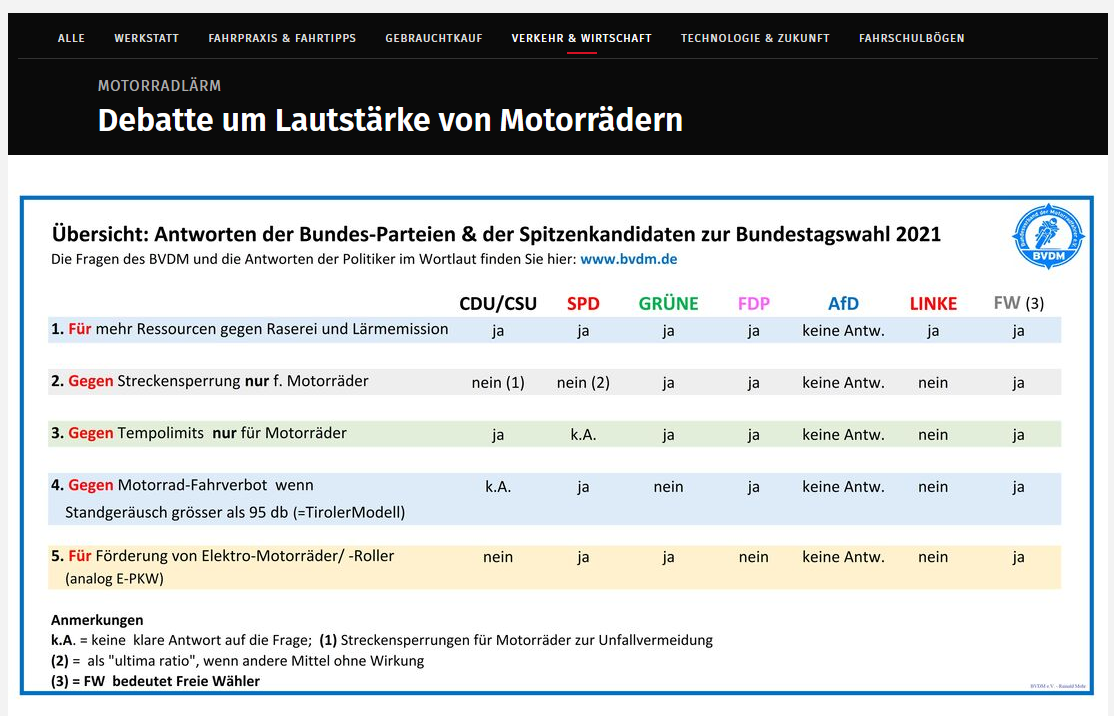1114x716 pixels.
Task: Click FDP 'ja' cell in Tempolimits row
Action: [754, 435]
